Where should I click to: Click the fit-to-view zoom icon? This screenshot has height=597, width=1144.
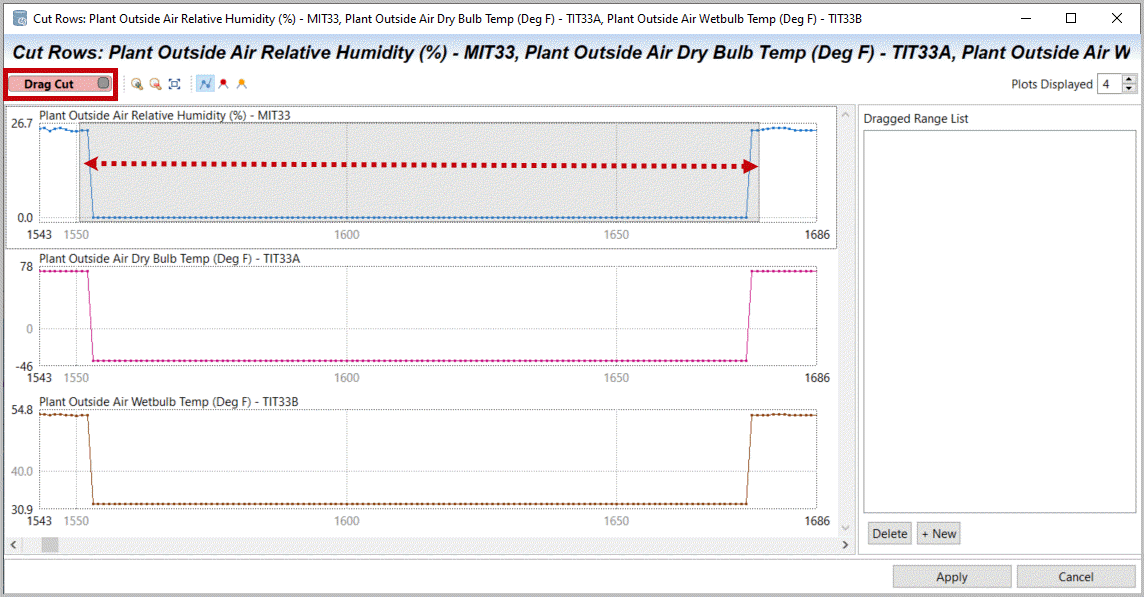coord(174,85)
